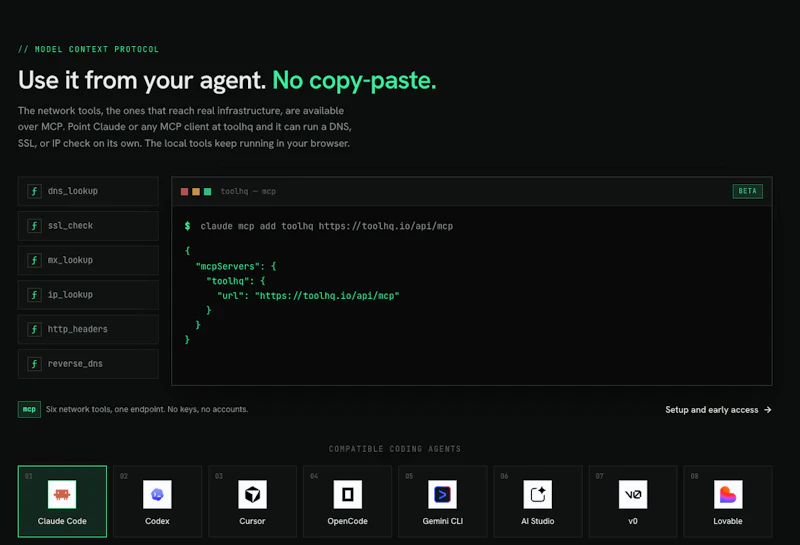Choose the OpenCode label

click(x=347, y=521)
